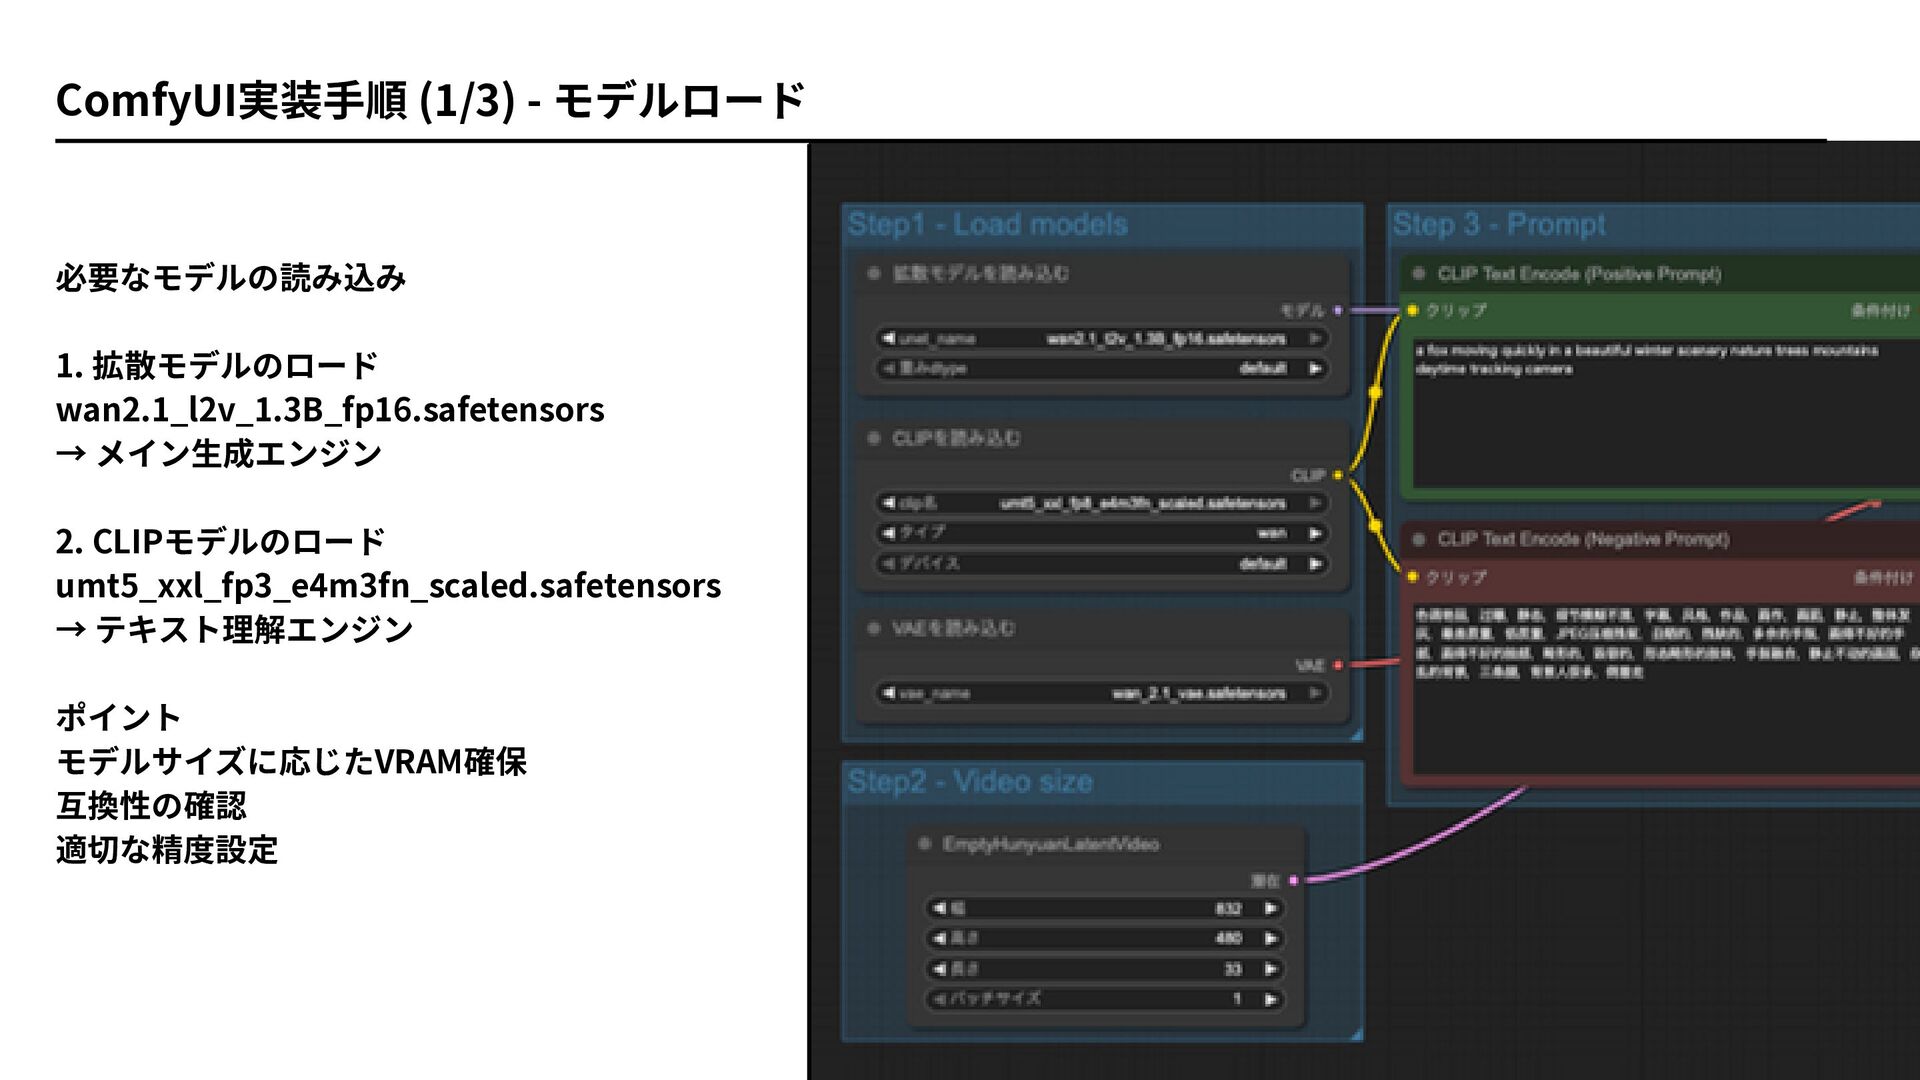Click the text wan2.1_l2v_1.3B_fp16.safetensors on slide
1920x1080 pixels.
point(330,409)
